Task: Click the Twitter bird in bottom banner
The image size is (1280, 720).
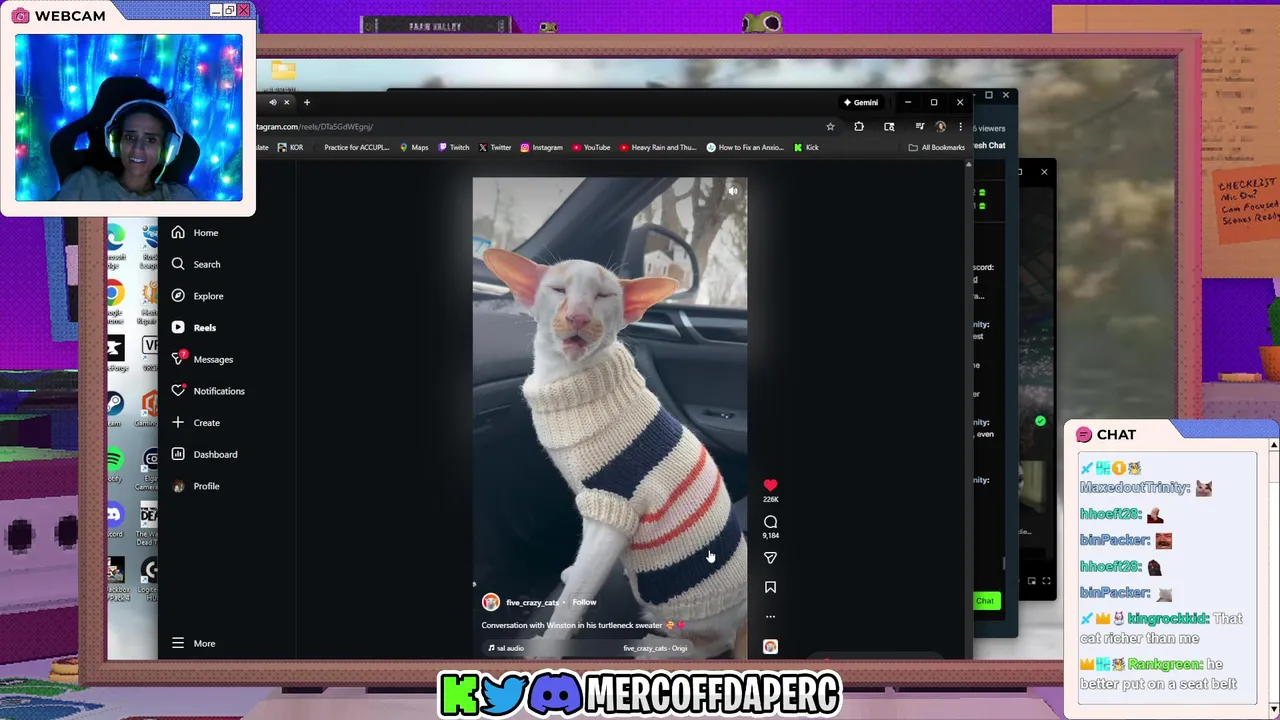Action: pyautogui.click(x=505, y=693)
